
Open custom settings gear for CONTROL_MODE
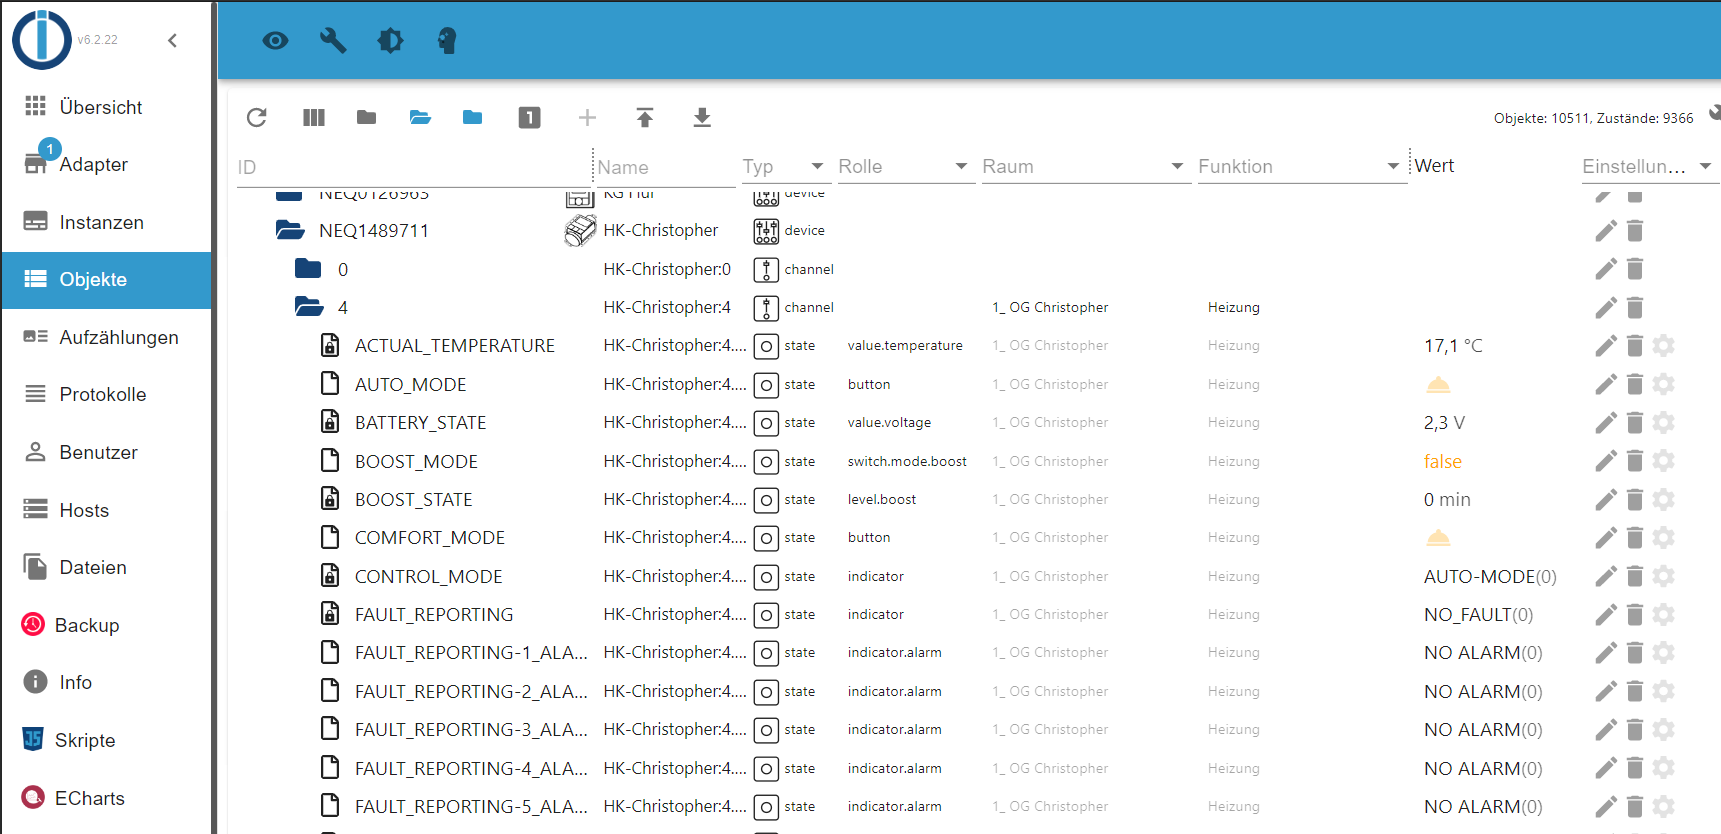pyautogui.click(x=1664, y=576)
